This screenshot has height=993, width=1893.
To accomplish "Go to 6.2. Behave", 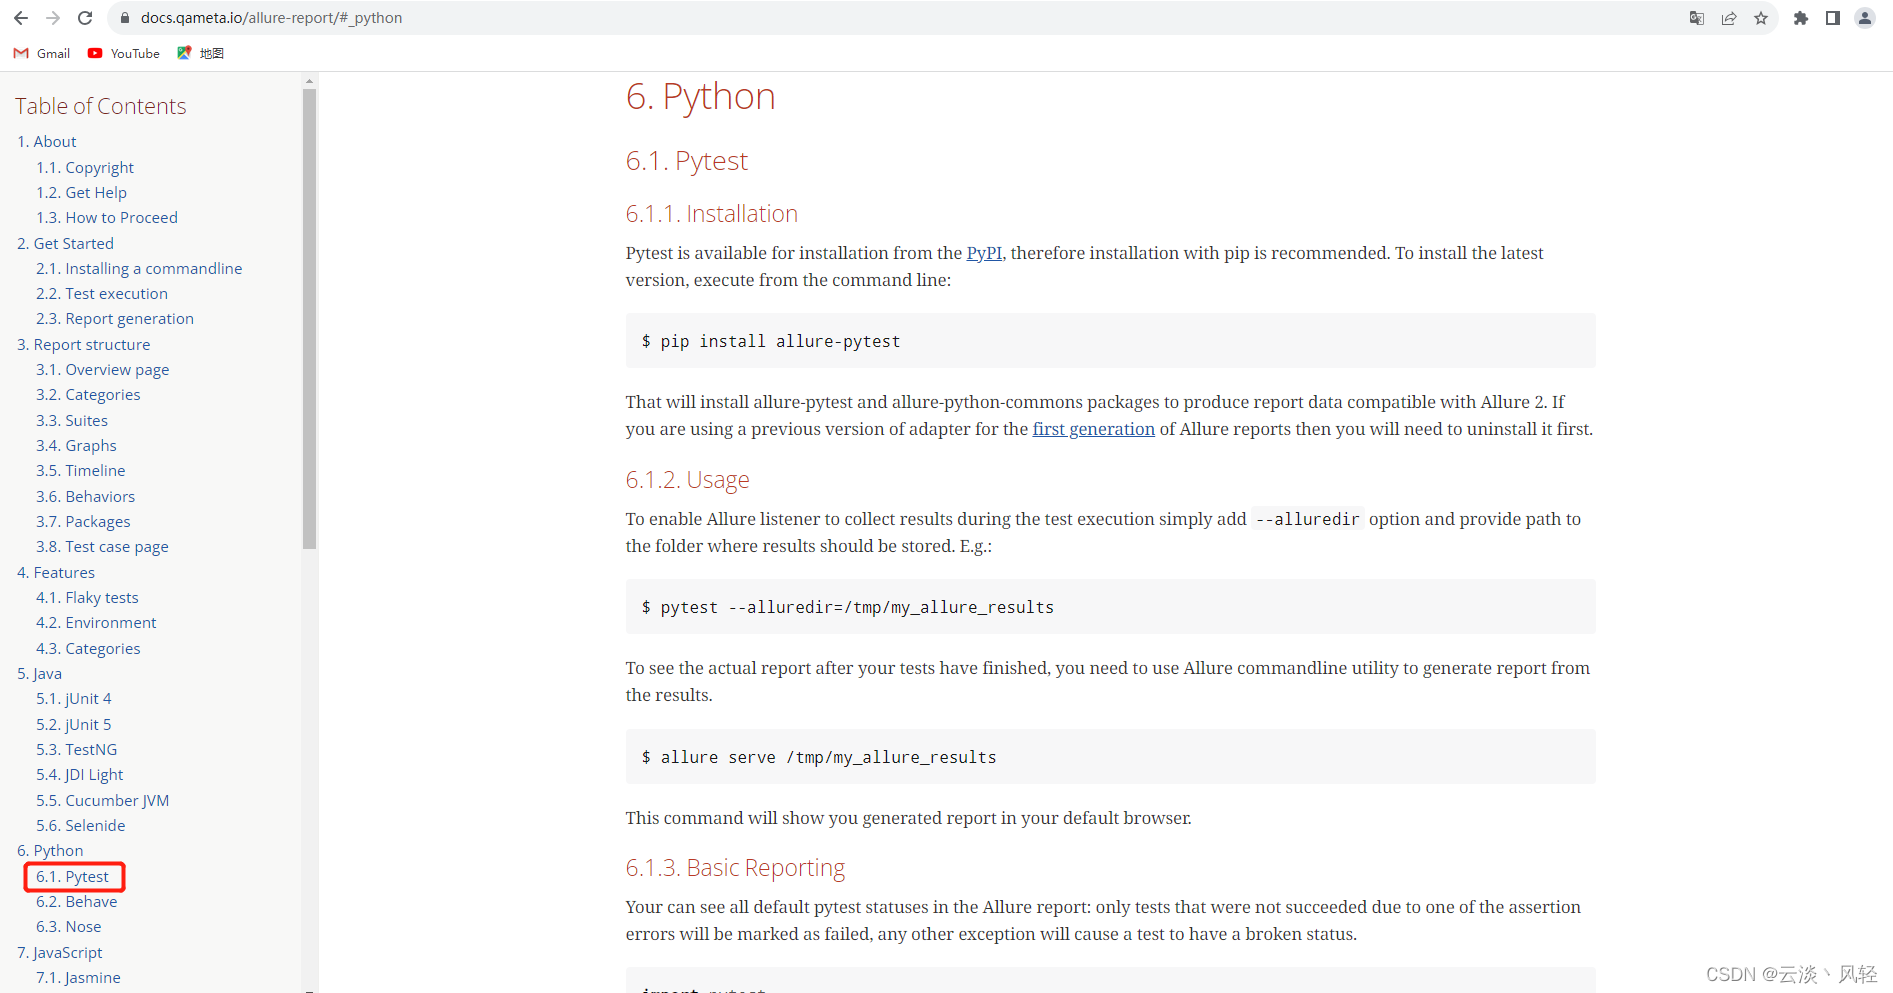I will [76, 902].
